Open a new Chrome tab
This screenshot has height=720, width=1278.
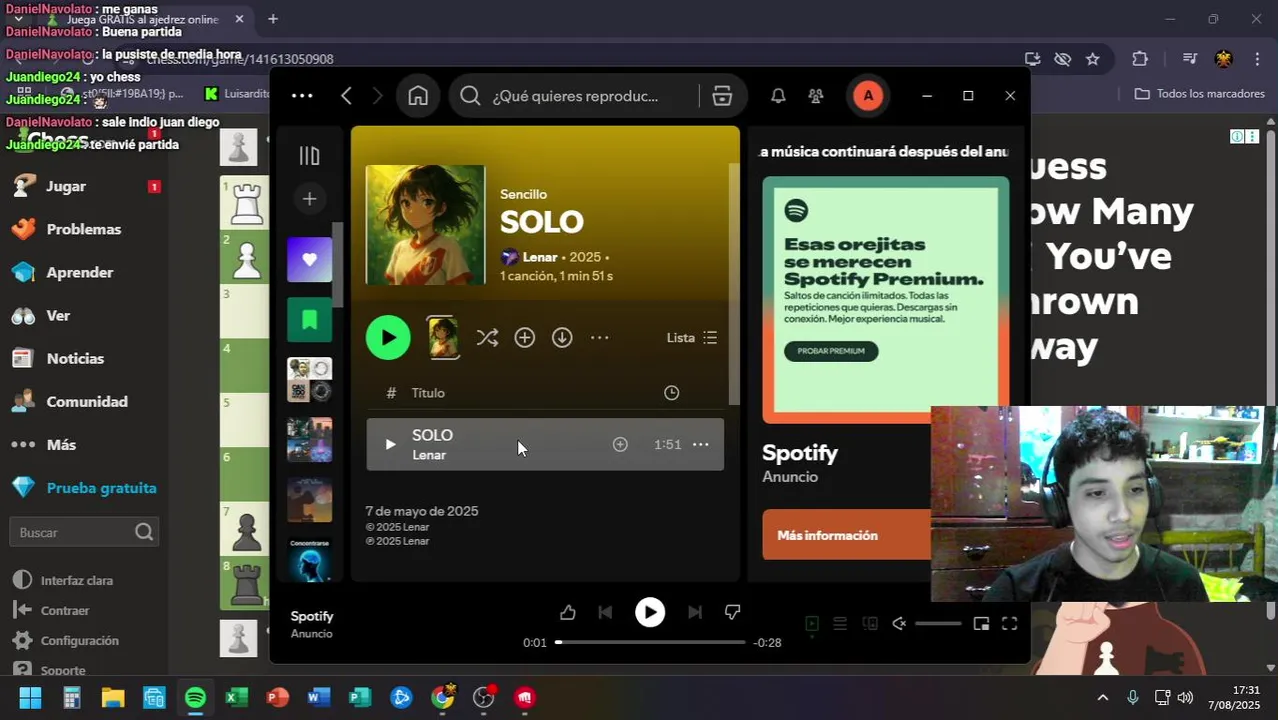click(273, 19)
